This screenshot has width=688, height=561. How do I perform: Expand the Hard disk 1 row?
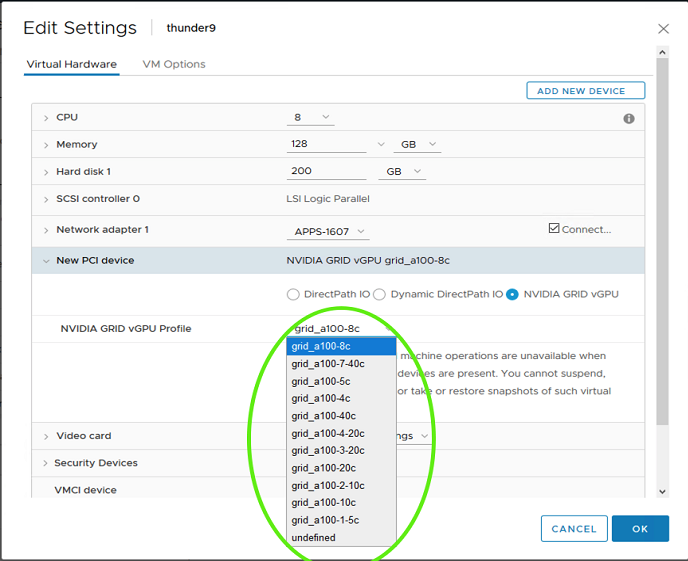pos(46,172)
